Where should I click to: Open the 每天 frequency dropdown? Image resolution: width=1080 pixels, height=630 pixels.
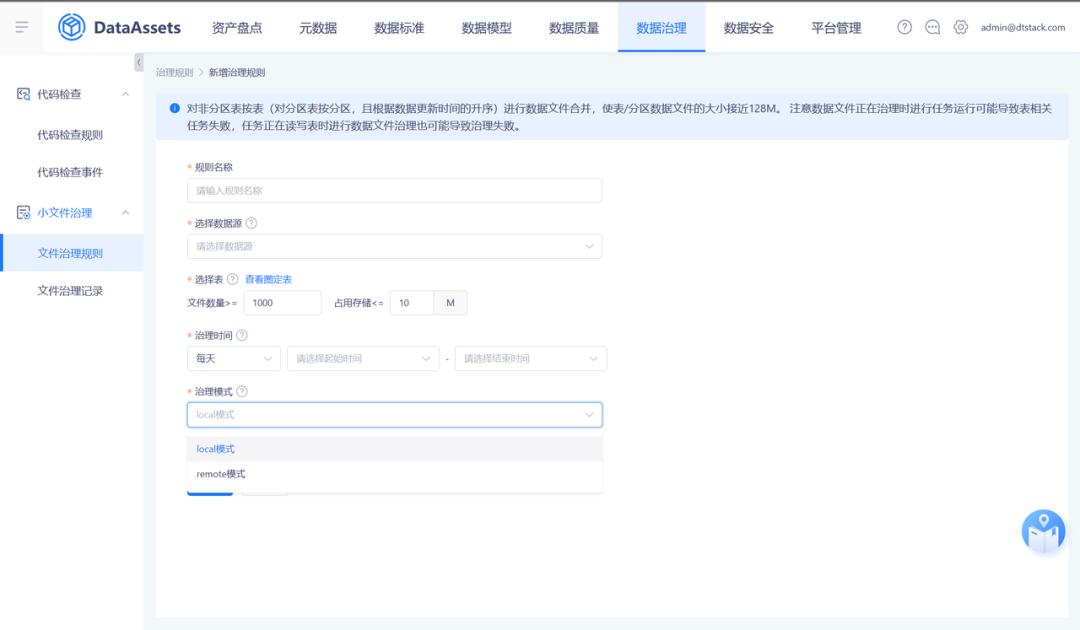(x=233, y=358)
